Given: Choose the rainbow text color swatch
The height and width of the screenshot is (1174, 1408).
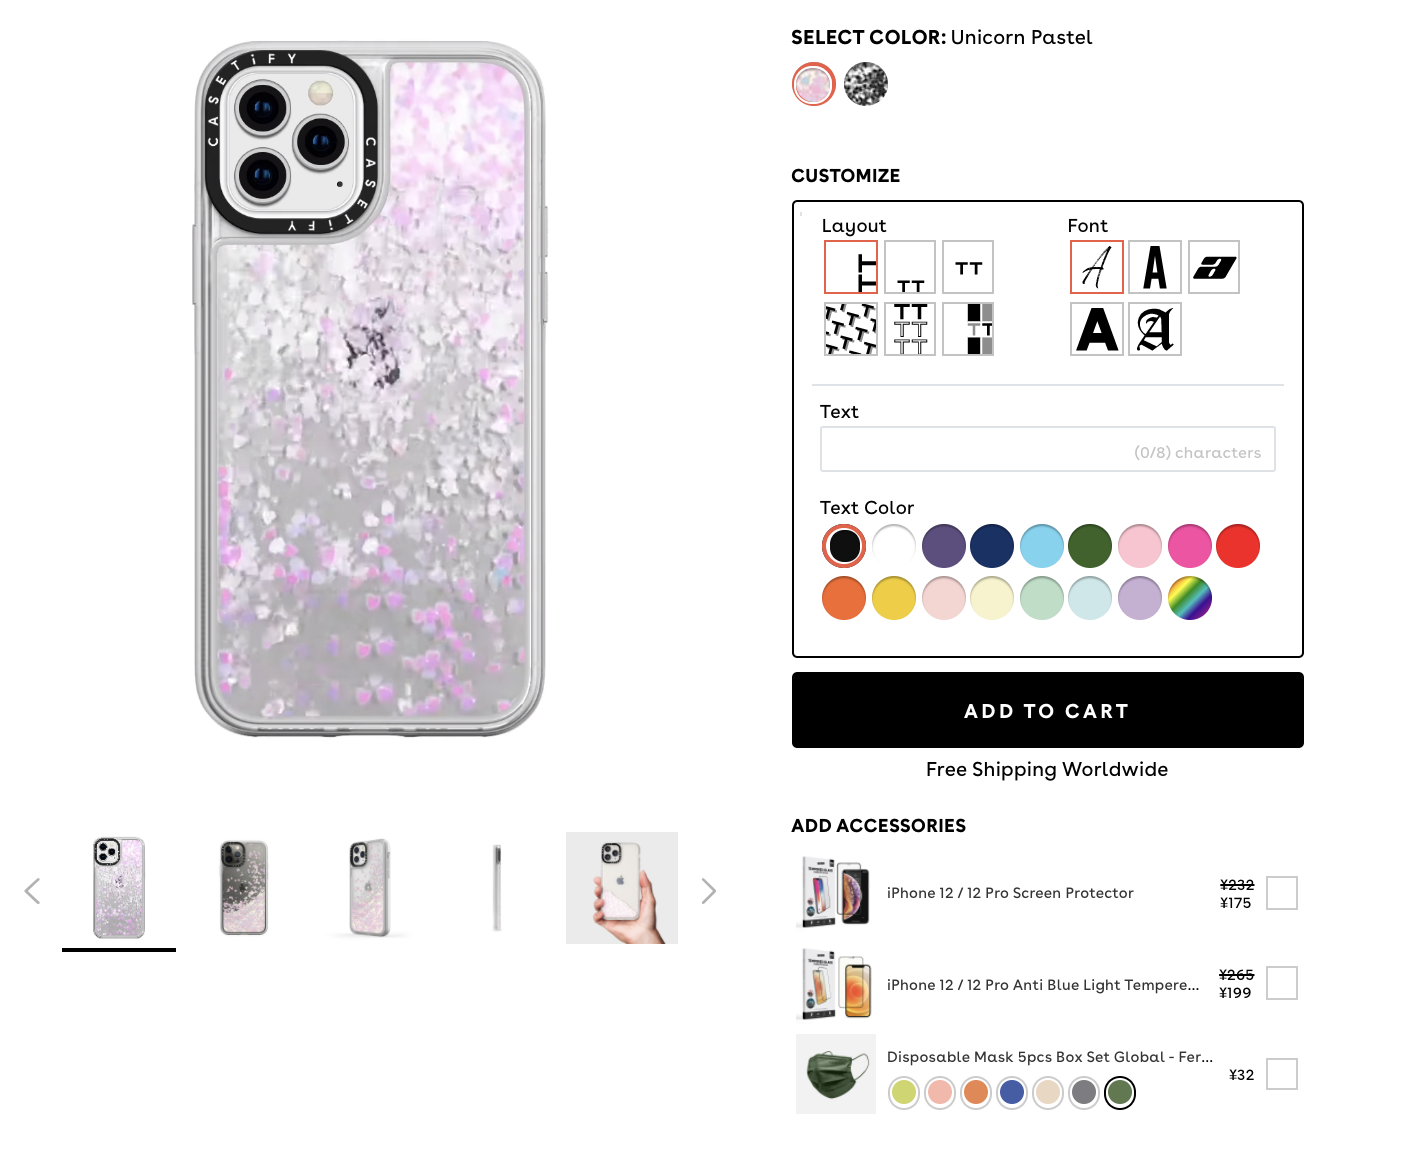Looking at the screenshot, I should point(1190,598).
